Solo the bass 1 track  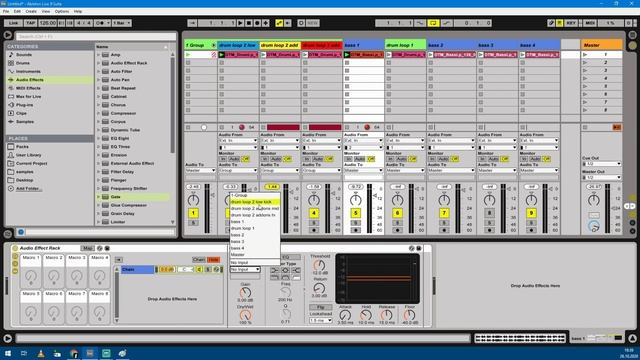click(356, 223)
